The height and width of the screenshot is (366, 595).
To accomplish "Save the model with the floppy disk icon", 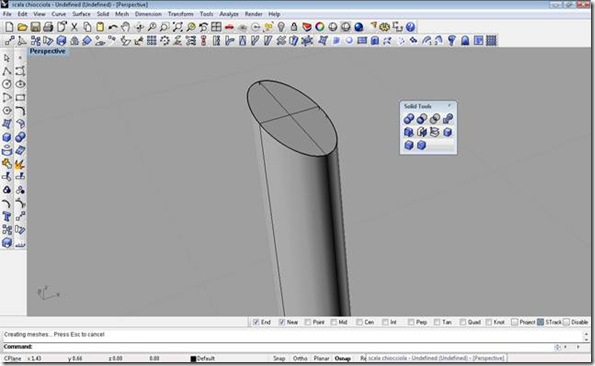I will (35, 27).
